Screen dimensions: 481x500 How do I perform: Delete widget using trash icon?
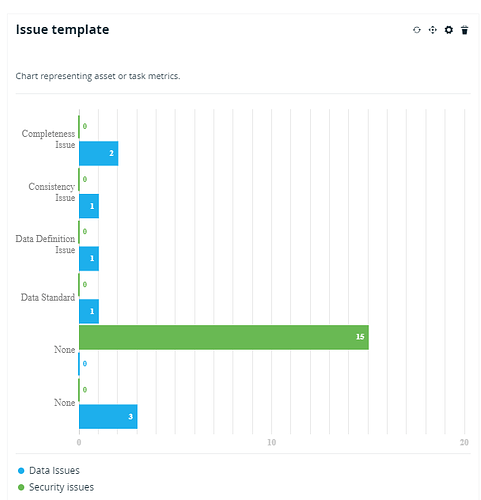[x=464, y=30]
